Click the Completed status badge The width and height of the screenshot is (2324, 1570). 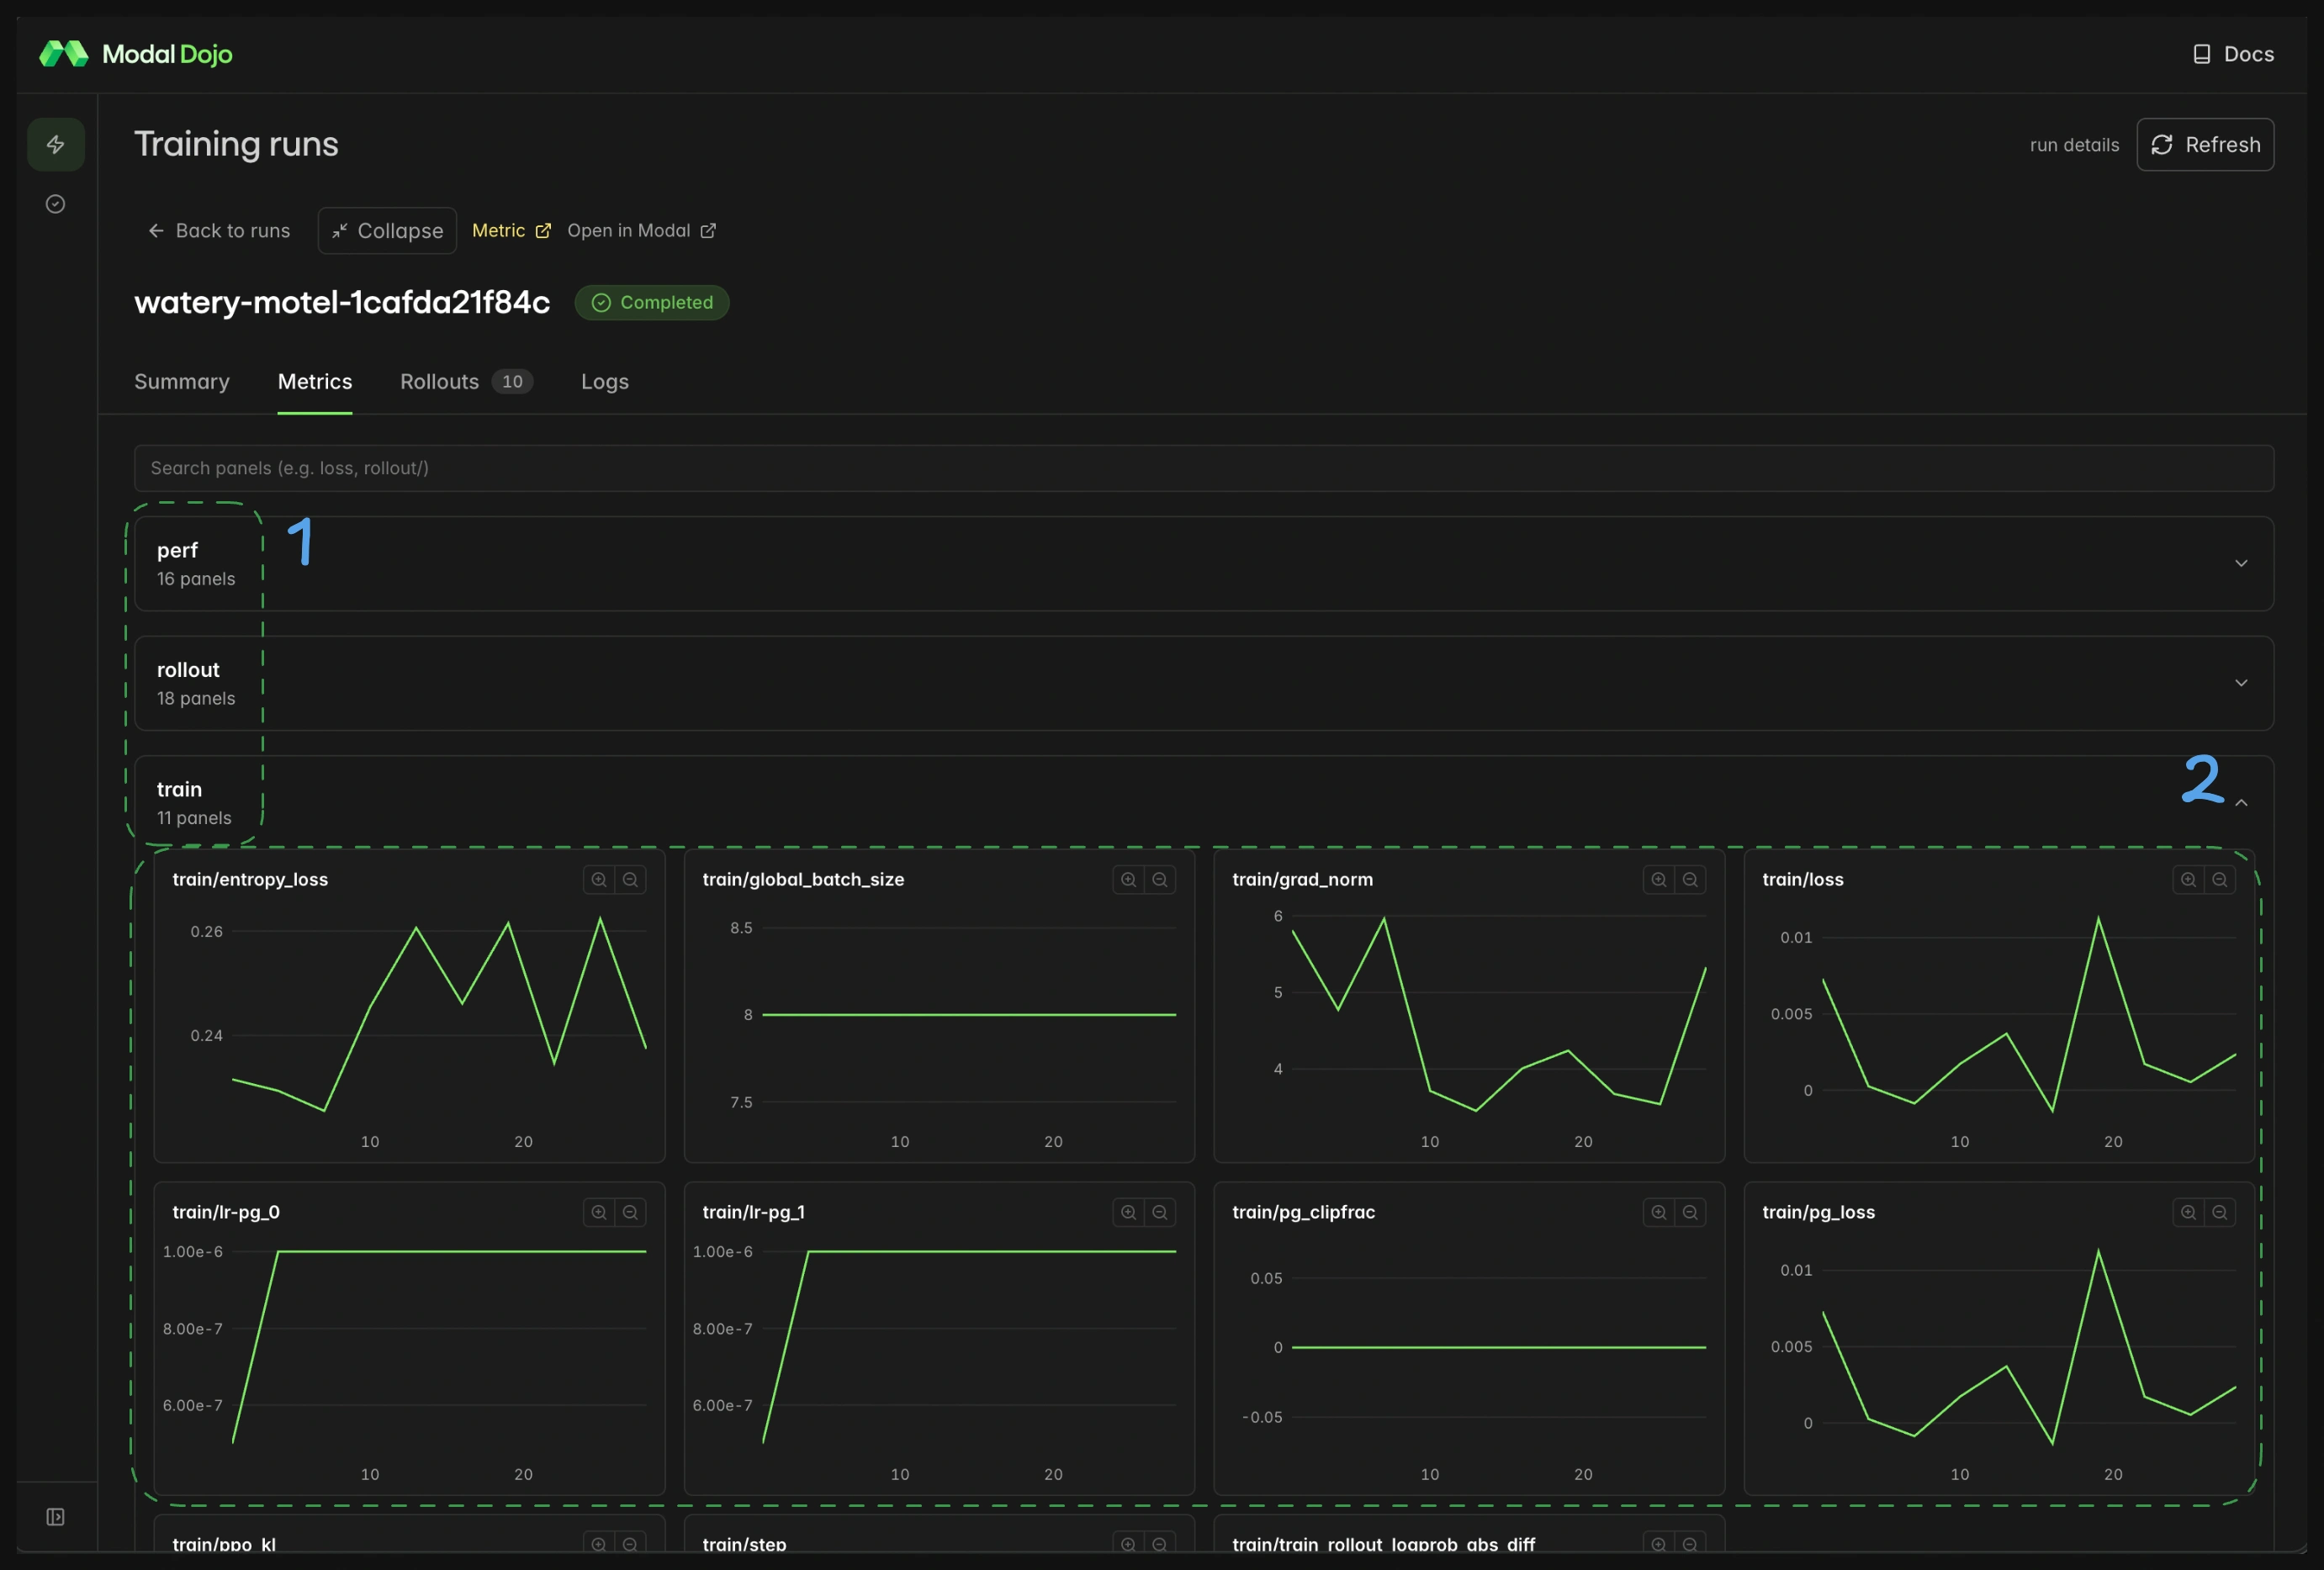[x=652, y=303]
